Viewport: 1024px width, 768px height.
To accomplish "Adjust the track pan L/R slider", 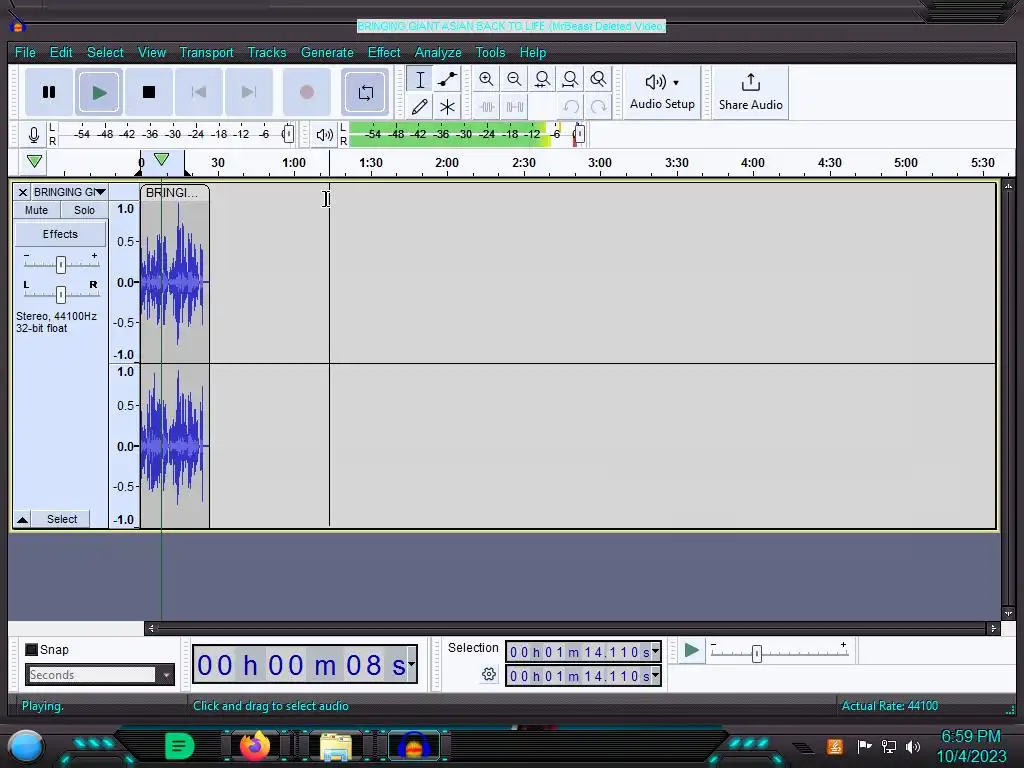I will [x=61, y=295].
